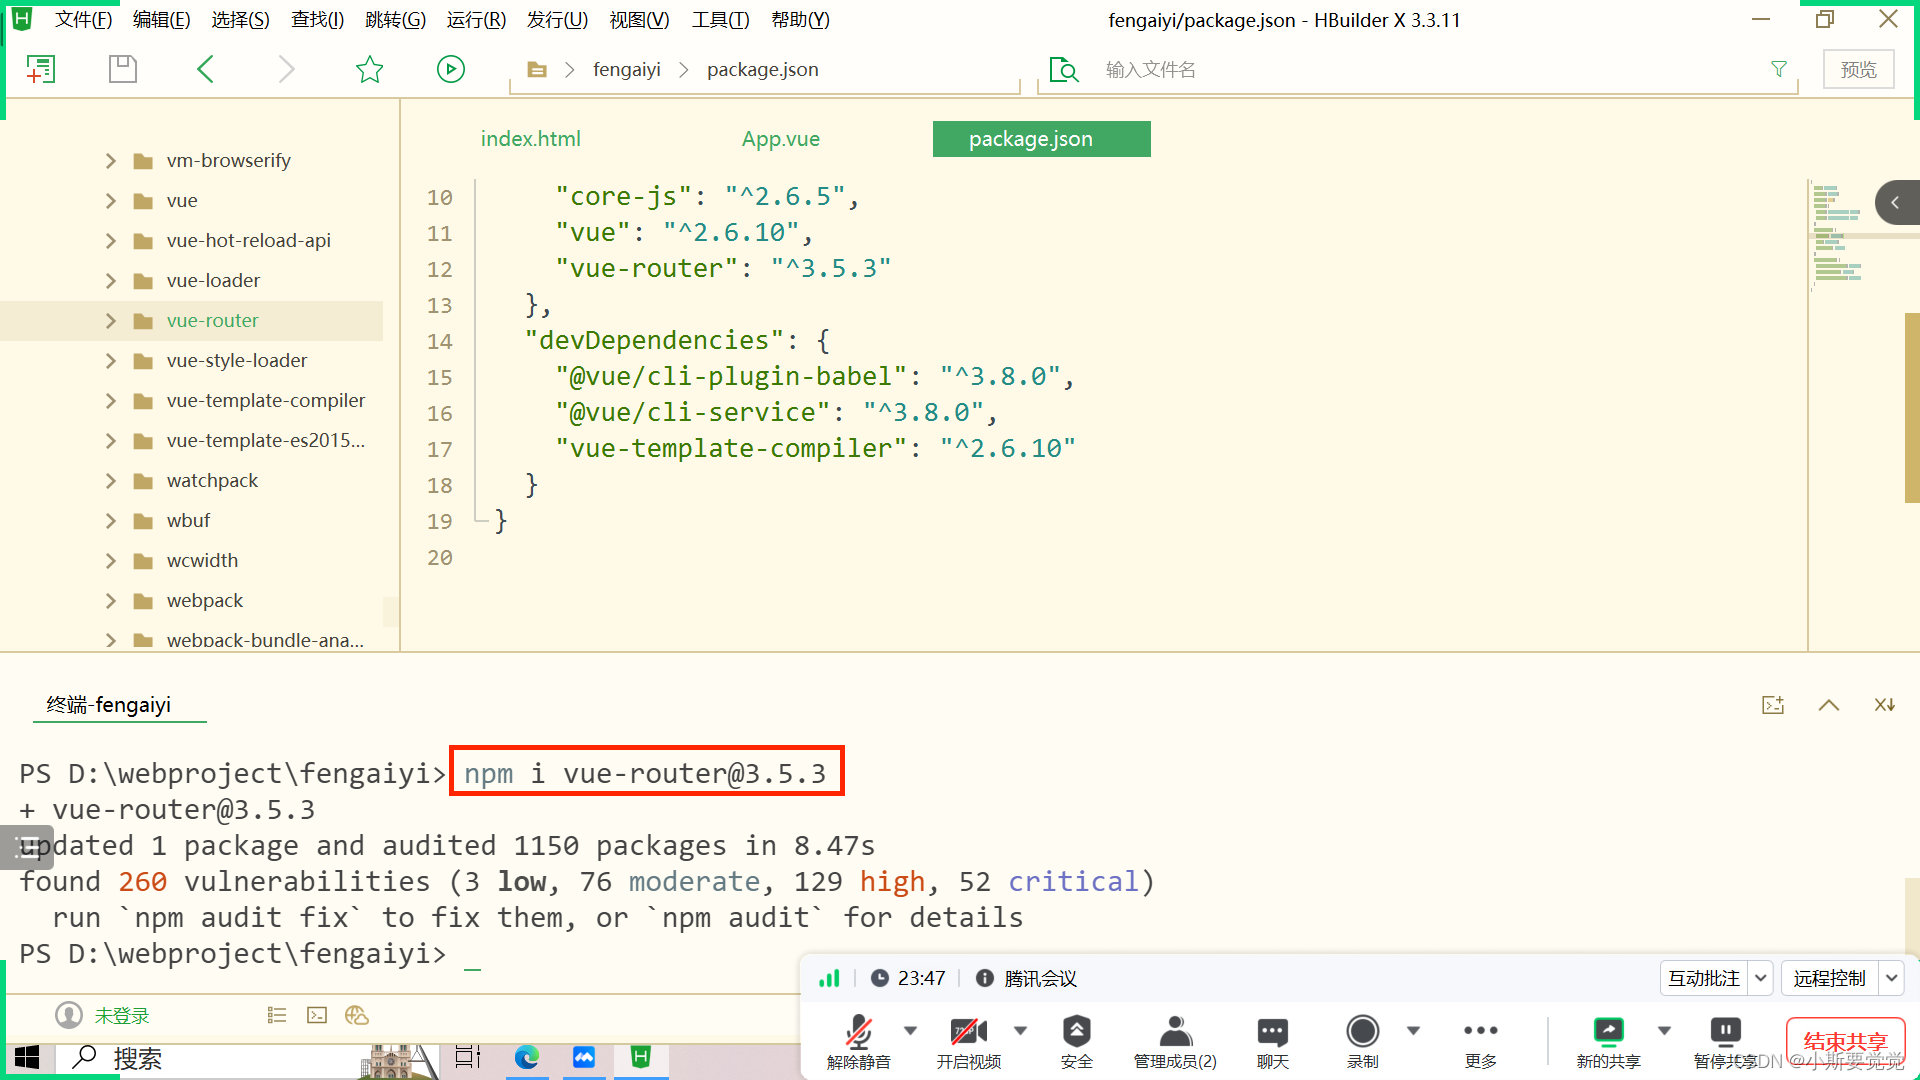
Task: Click the back navigation arrow
Action: (206, 69)
